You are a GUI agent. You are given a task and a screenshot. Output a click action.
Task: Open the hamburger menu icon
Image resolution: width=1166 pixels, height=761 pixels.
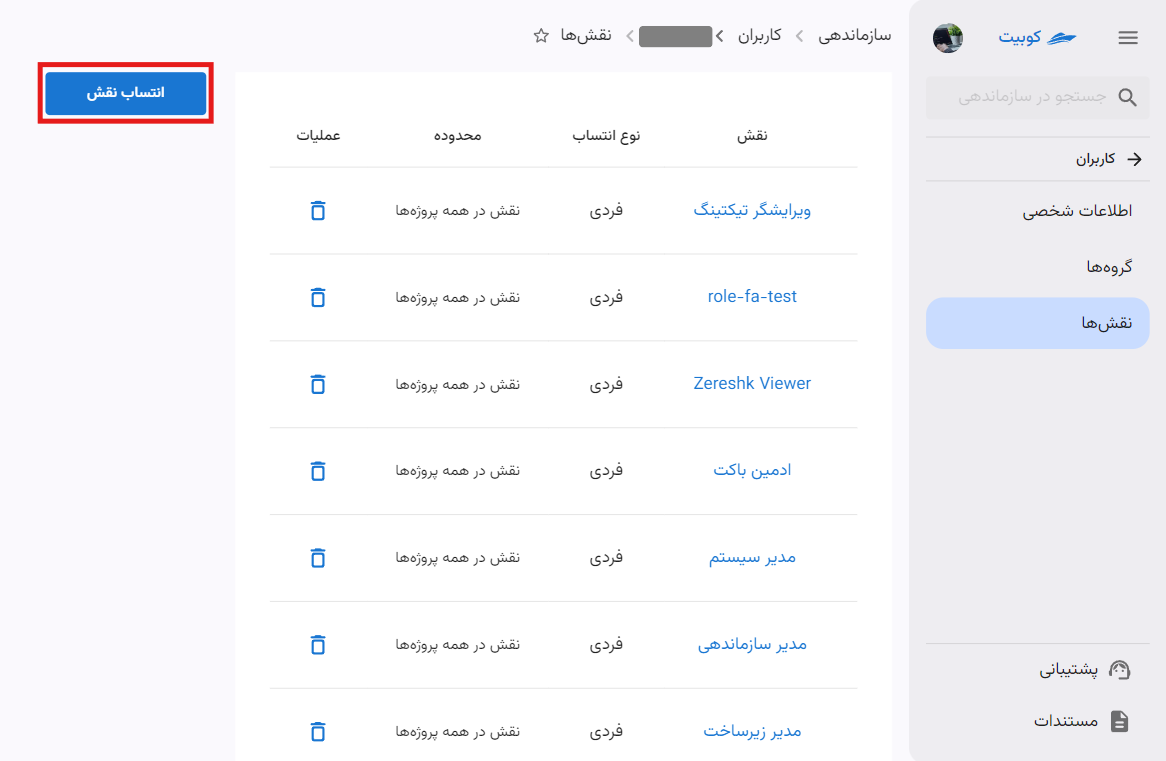point(1127,37)
